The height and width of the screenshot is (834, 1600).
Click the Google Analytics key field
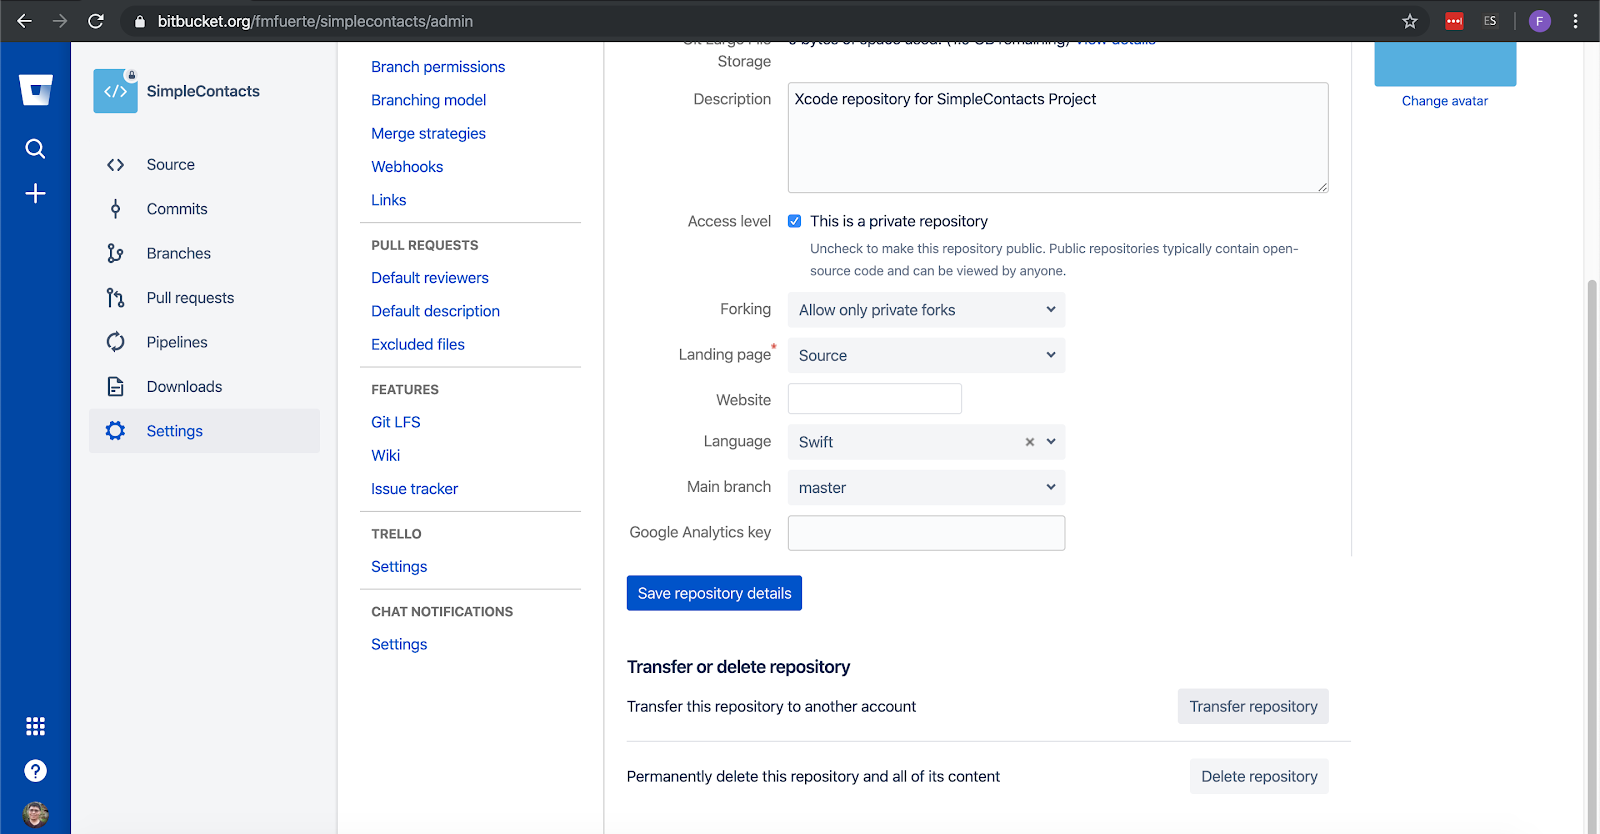pos(926,533)
